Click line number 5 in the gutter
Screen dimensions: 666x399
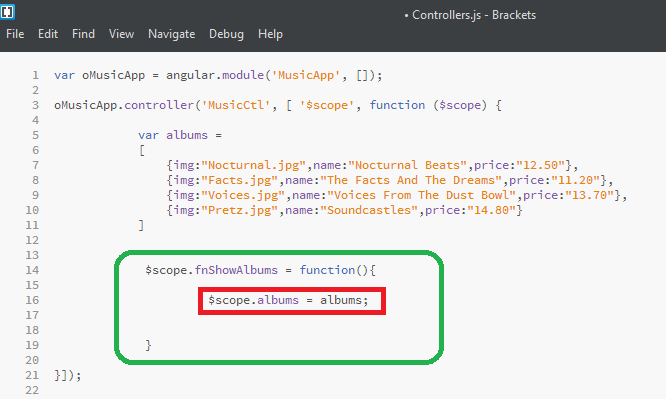[35, 135]
